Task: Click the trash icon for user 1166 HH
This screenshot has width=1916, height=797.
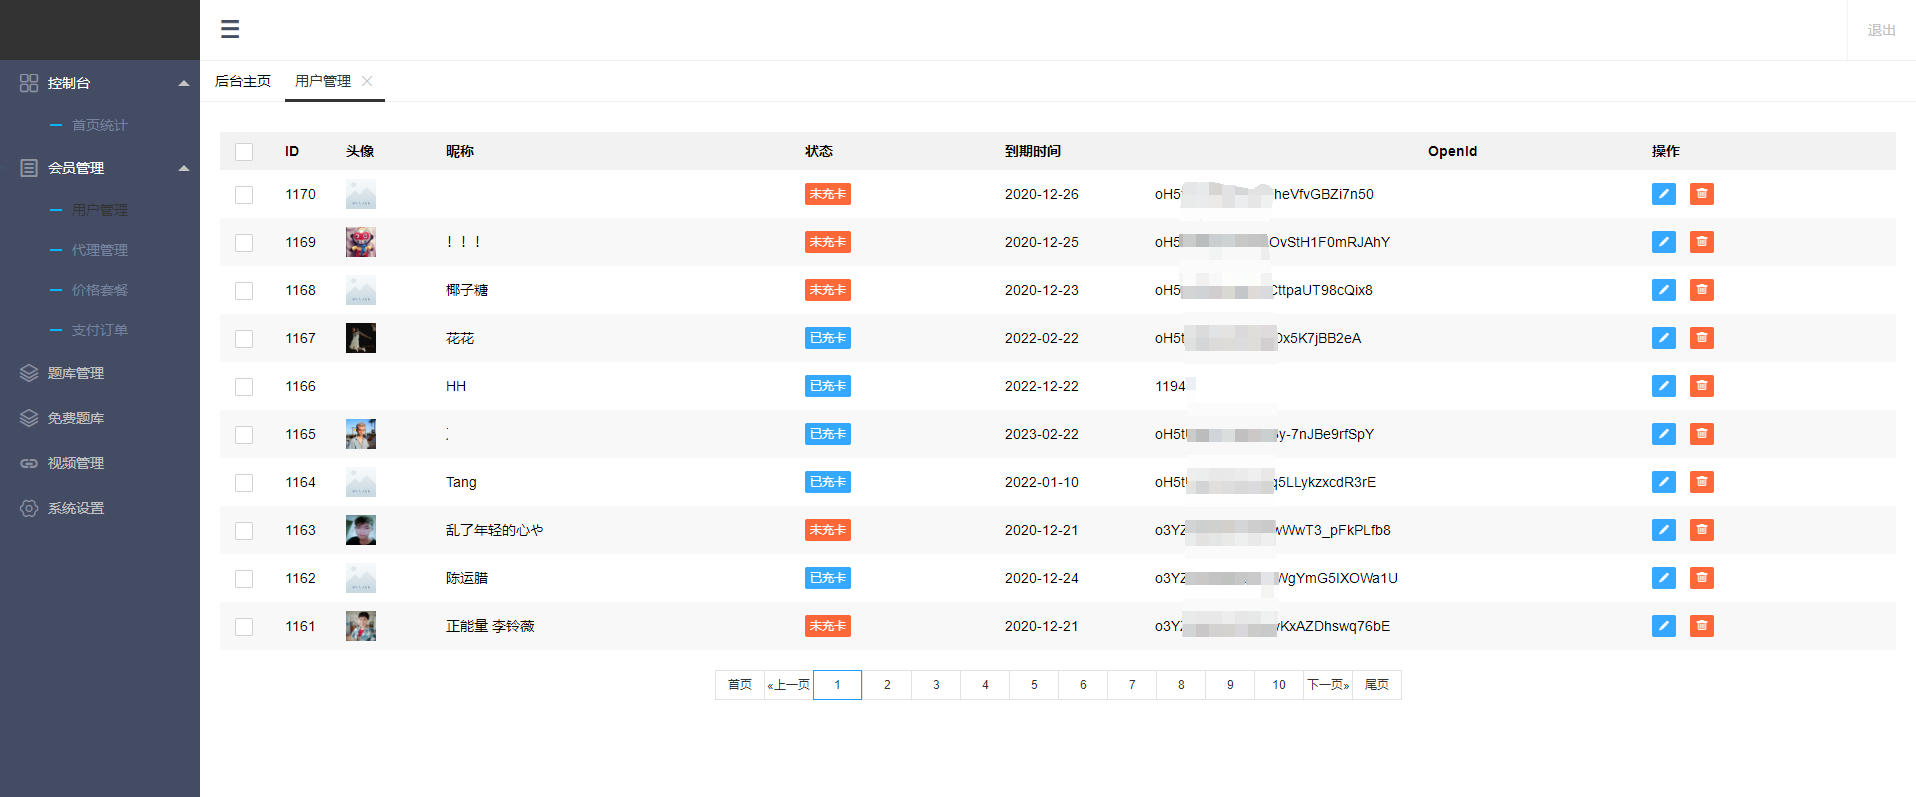Action: (1701, 386)
